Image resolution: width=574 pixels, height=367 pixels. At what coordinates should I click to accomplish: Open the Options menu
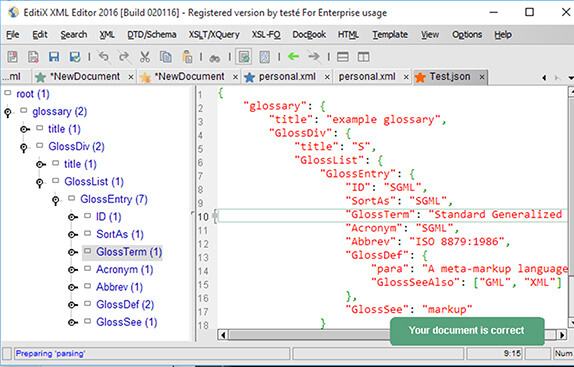[467, 35]
